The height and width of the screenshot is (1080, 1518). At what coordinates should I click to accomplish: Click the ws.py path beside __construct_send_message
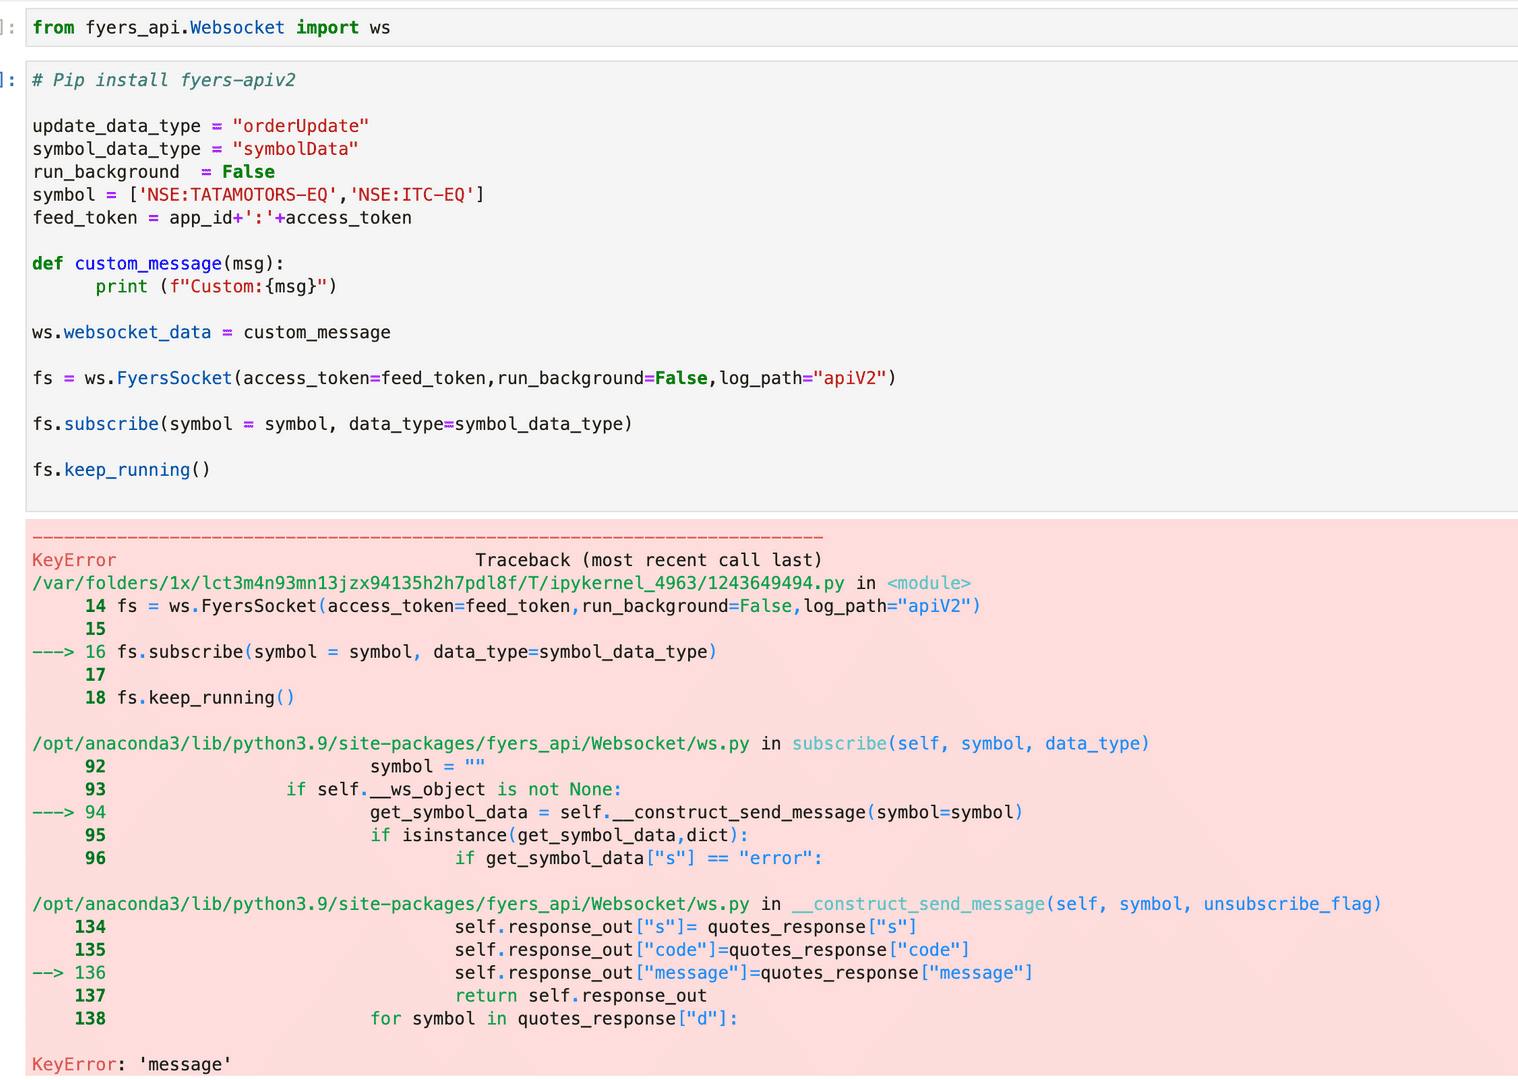pos(391,904)
